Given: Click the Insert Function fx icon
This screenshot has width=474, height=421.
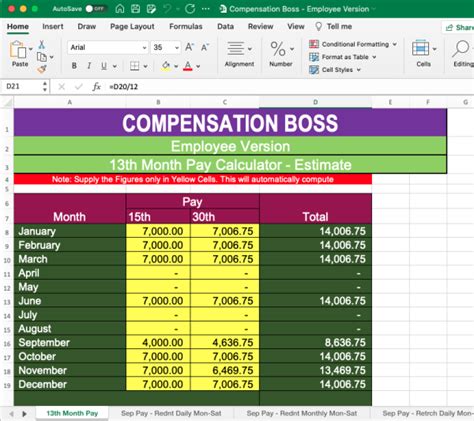Looking at the screenshot, I should pyautogui.click(x=96, y=87).
